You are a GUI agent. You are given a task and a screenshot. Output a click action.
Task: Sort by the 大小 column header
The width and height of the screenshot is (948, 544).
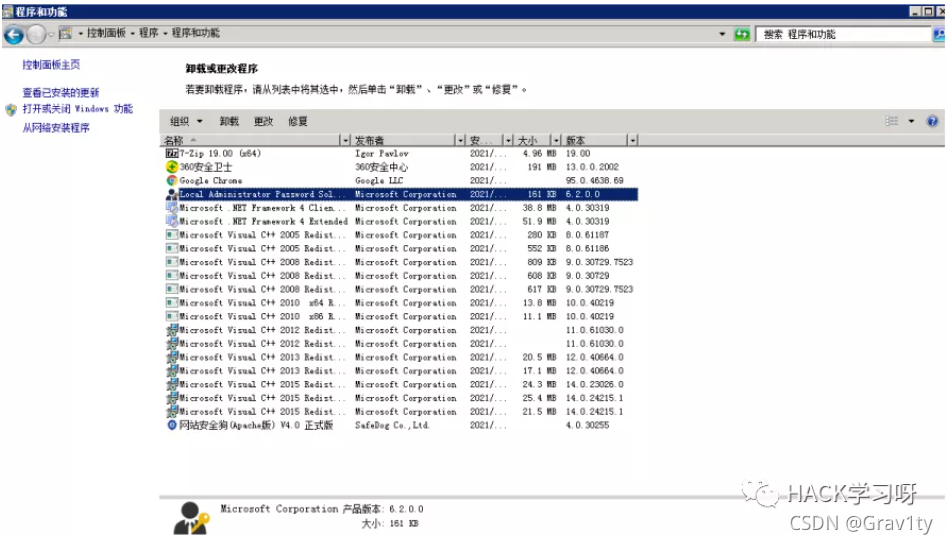pos(532,140)
